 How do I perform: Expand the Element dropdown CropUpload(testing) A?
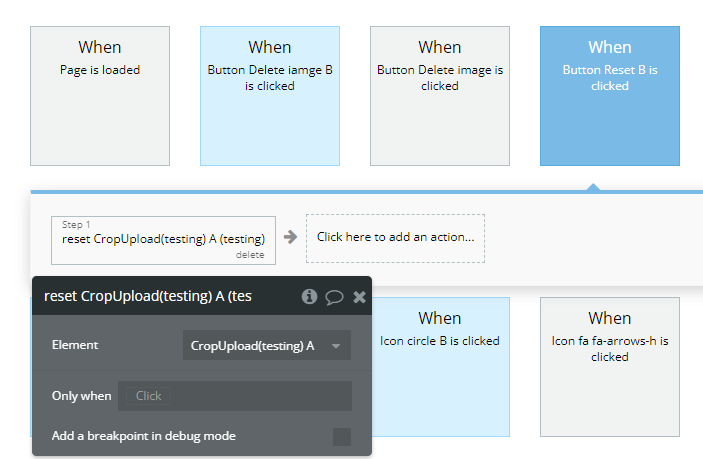[266, 346]
